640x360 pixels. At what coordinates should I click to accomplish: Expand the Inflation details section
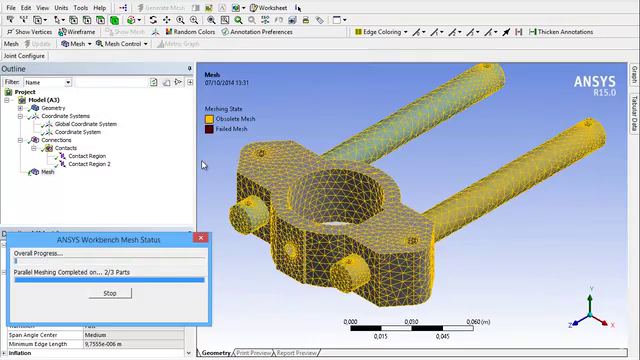coord(4,353)
